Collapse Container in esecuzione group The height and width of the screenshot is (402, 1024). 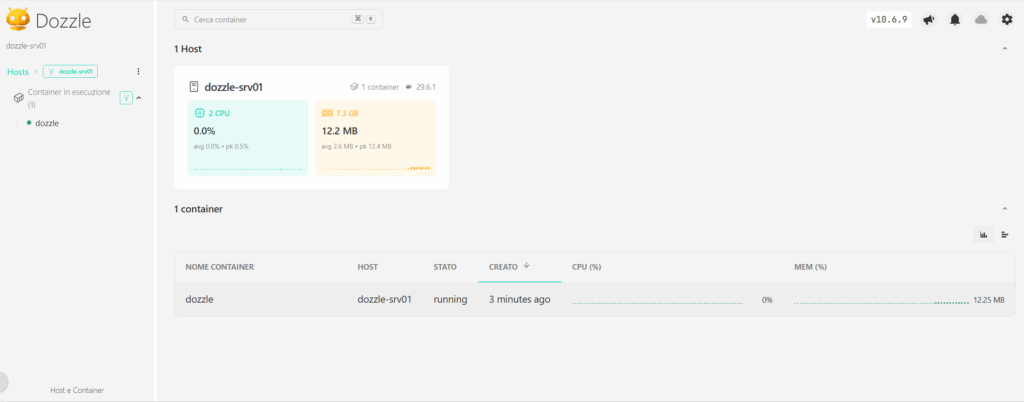[138, 98]
